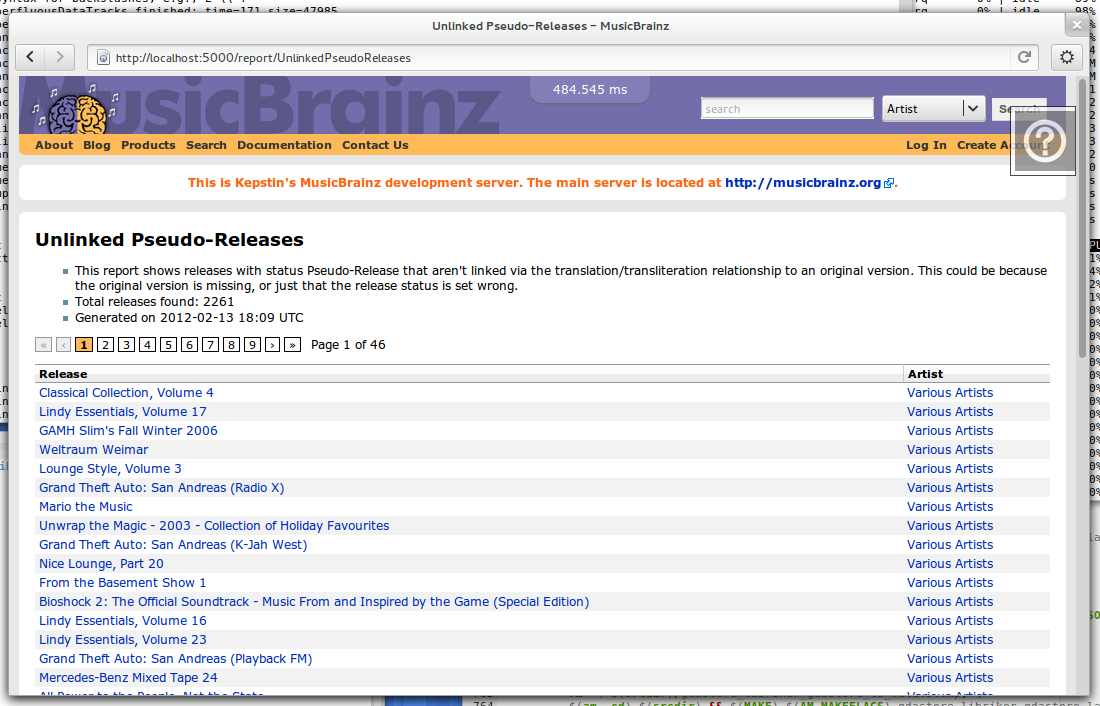Open Lindy Essentials, Volume 17 release
The width and height of the screenshot is (1100, 706).
123,412
